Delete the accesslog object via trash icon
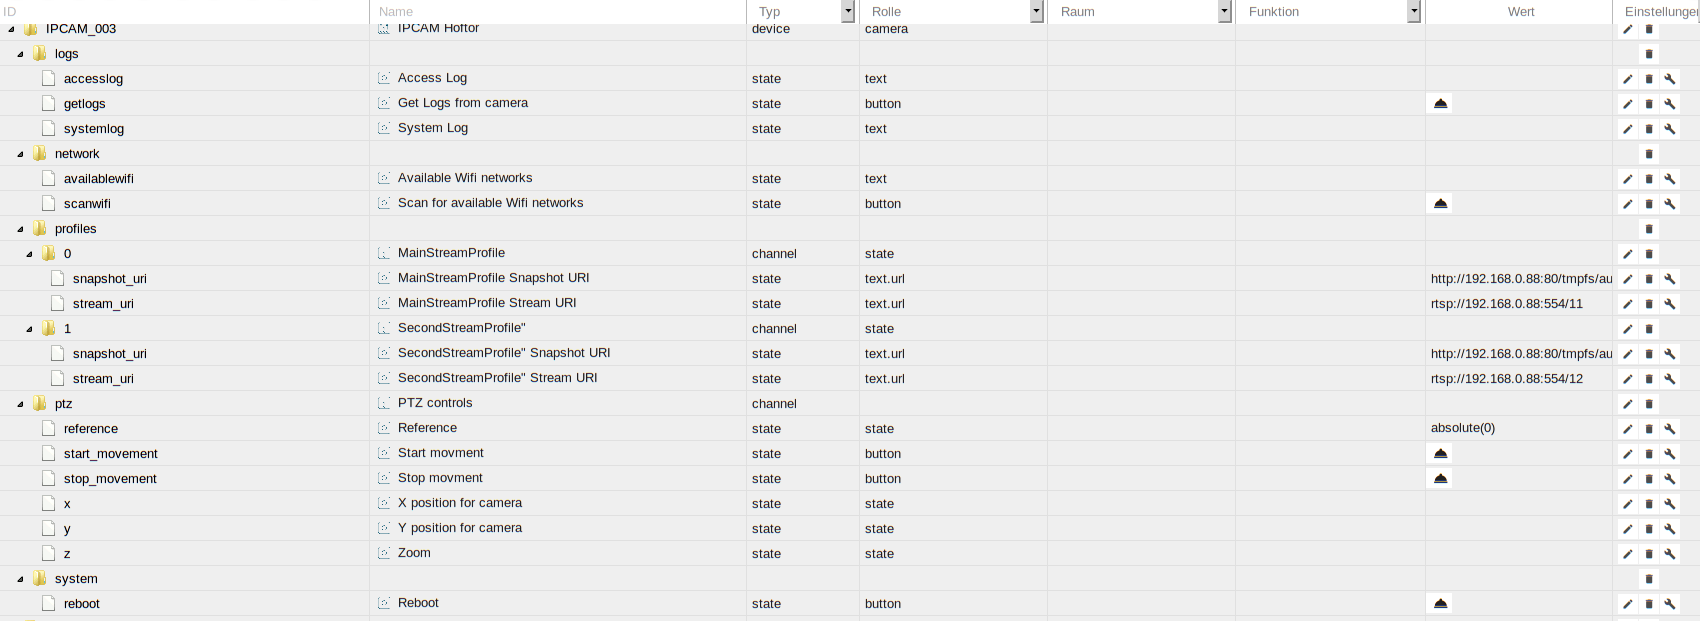The height and width of the screenshot is (621, 1700). click(x=1649, y=79)
